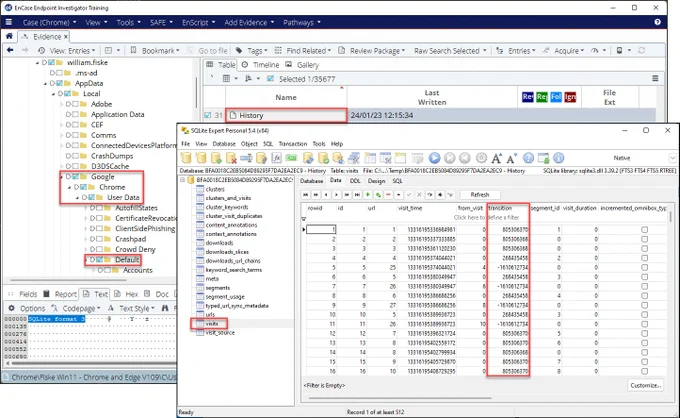
Task: Click the vertical scrollbar of the data grid
Action: [x=671, y=217]
